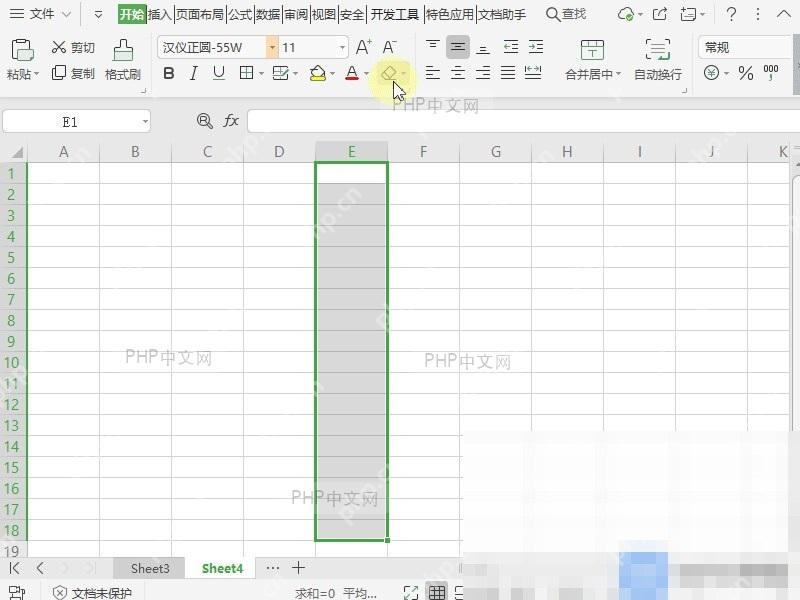Switch to the Formulas (公式) tab
The height and width of the screenshot is (600, 800).
click(240, 14)
